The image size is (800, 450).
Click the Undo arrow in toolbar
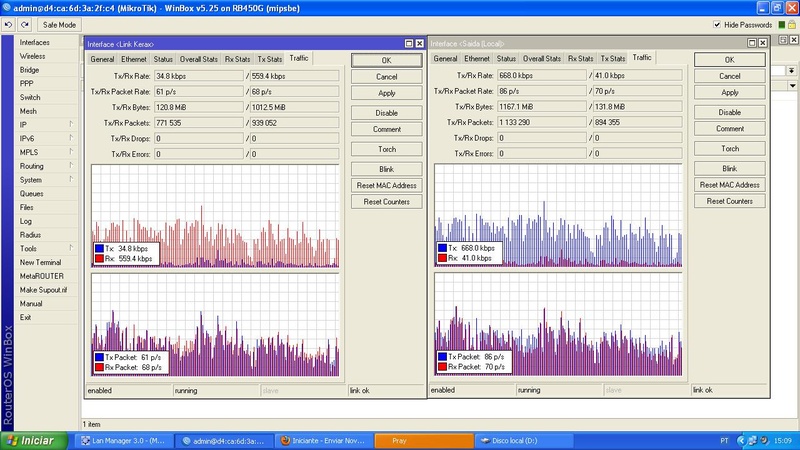[x=8, y=24]
